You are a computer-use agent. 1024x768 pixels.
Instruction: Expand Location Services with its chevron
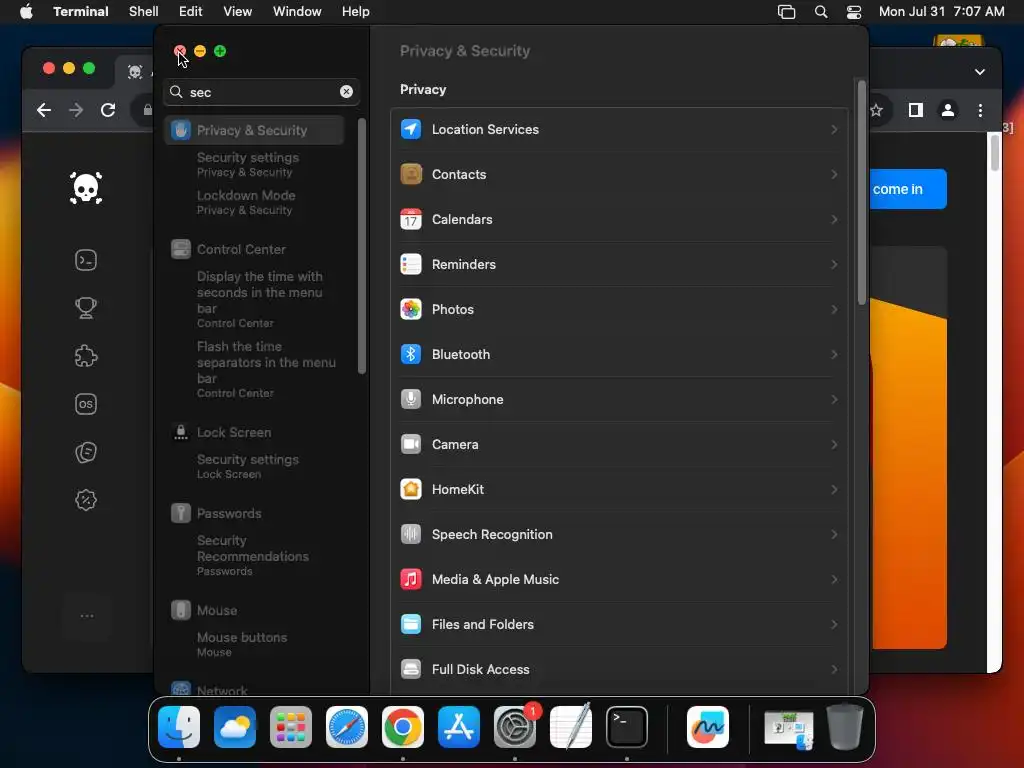coord(834,129)
